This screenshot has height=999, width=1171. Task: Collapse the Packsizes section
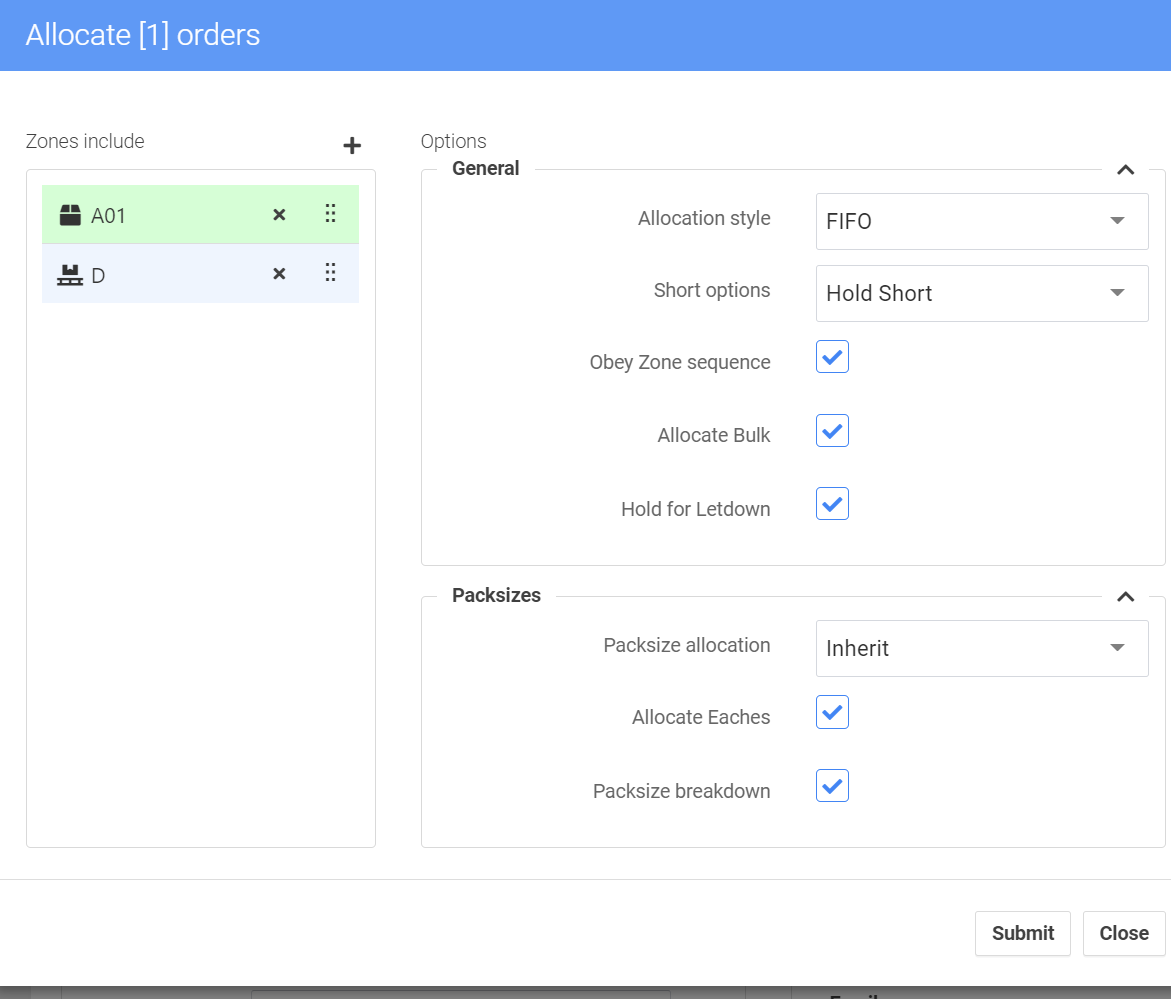click(1125, 597)
